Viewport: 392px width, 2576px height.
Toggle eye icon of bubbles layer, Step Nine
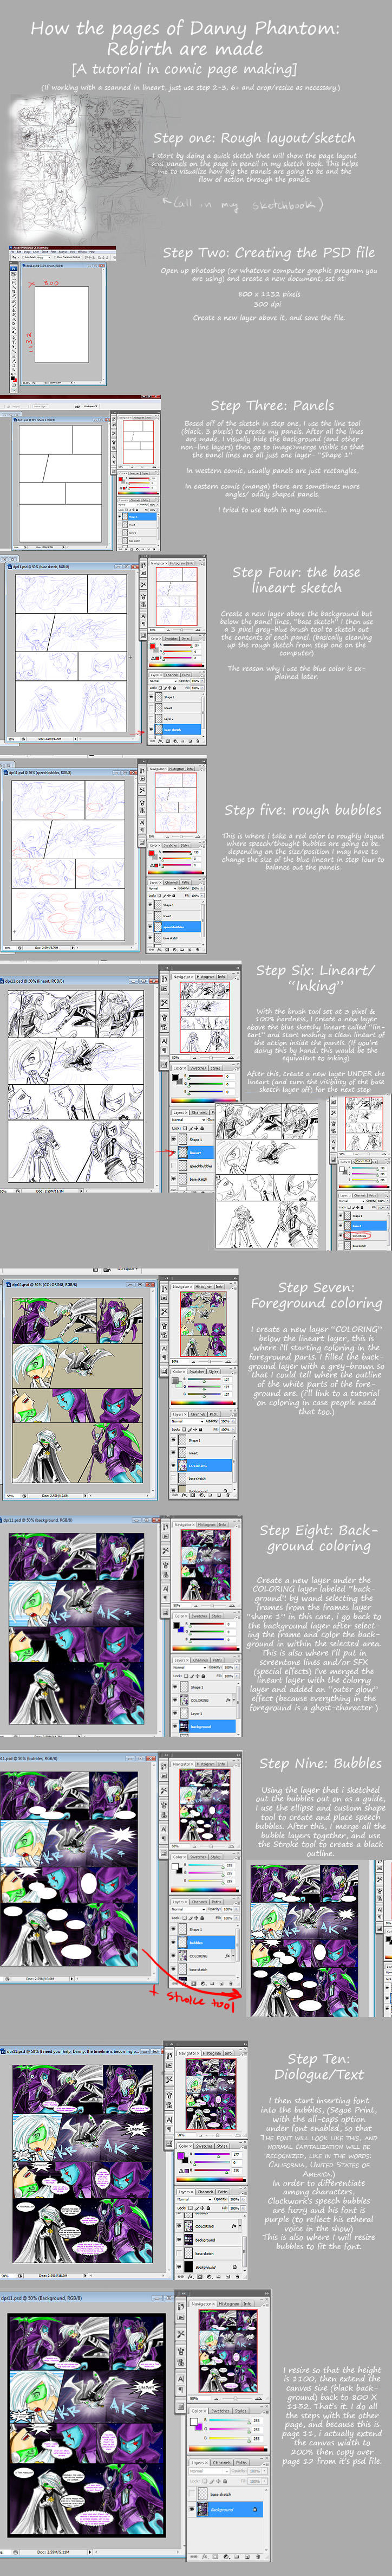tap(173, 1942)
